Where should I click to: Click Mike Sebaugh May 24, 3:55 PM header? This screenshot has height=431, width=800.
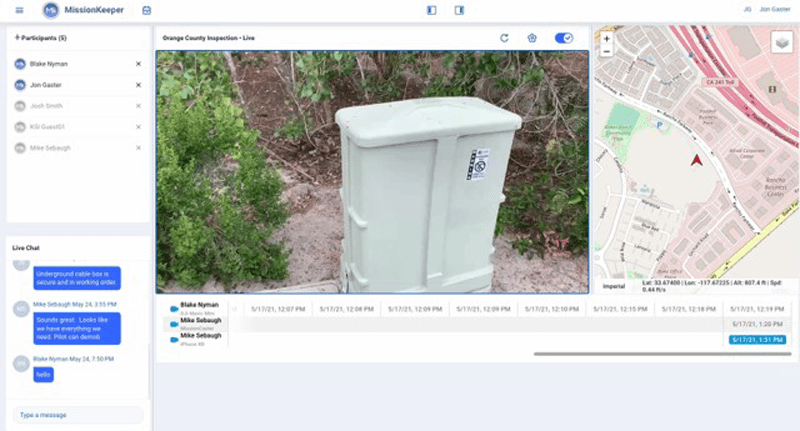pyautogui.click(x=74, y=304)
